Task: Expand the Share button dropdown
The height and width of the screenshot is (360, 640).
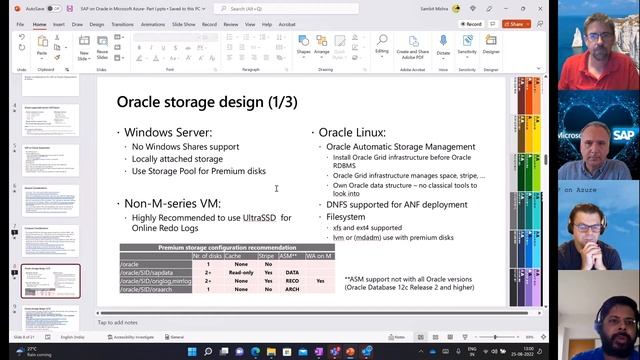Action: click(528, 24)
